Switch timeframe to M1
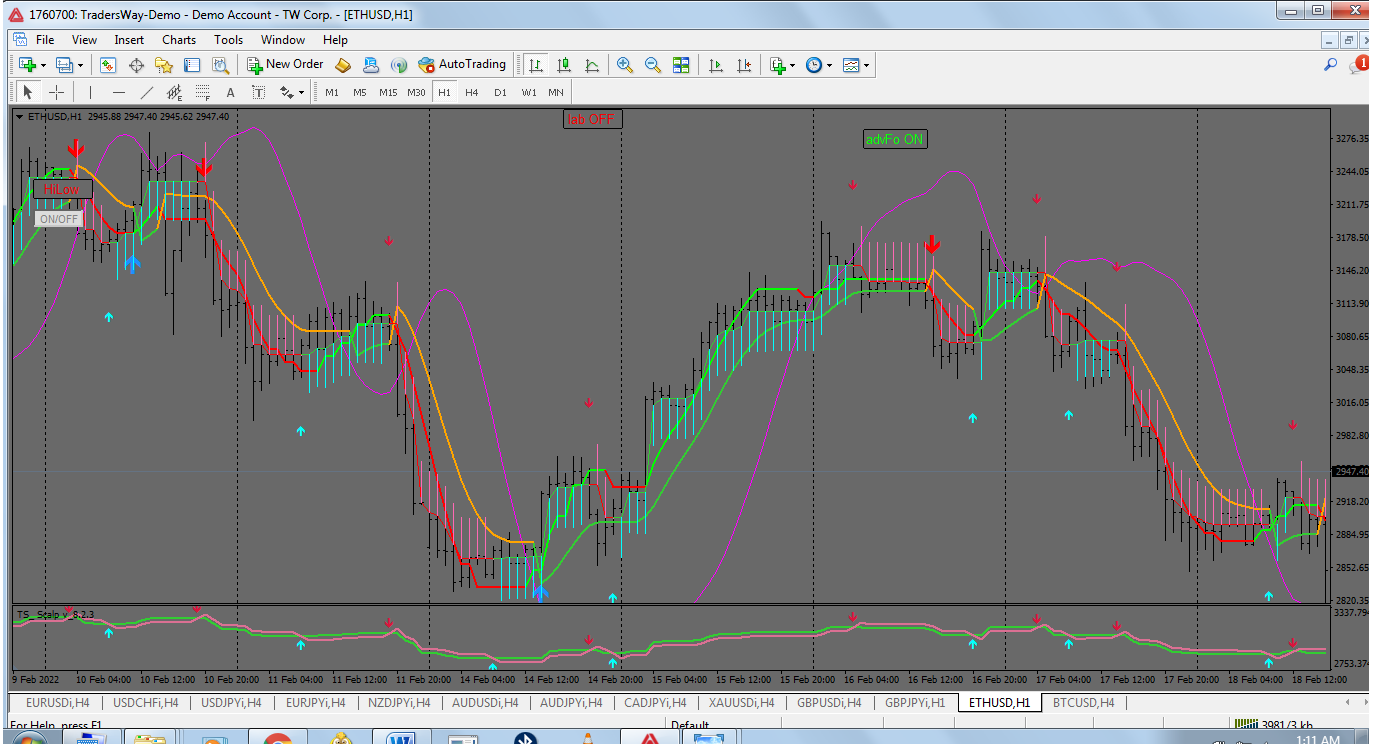This screenshot has height=744, width=1386. point(332,92)
